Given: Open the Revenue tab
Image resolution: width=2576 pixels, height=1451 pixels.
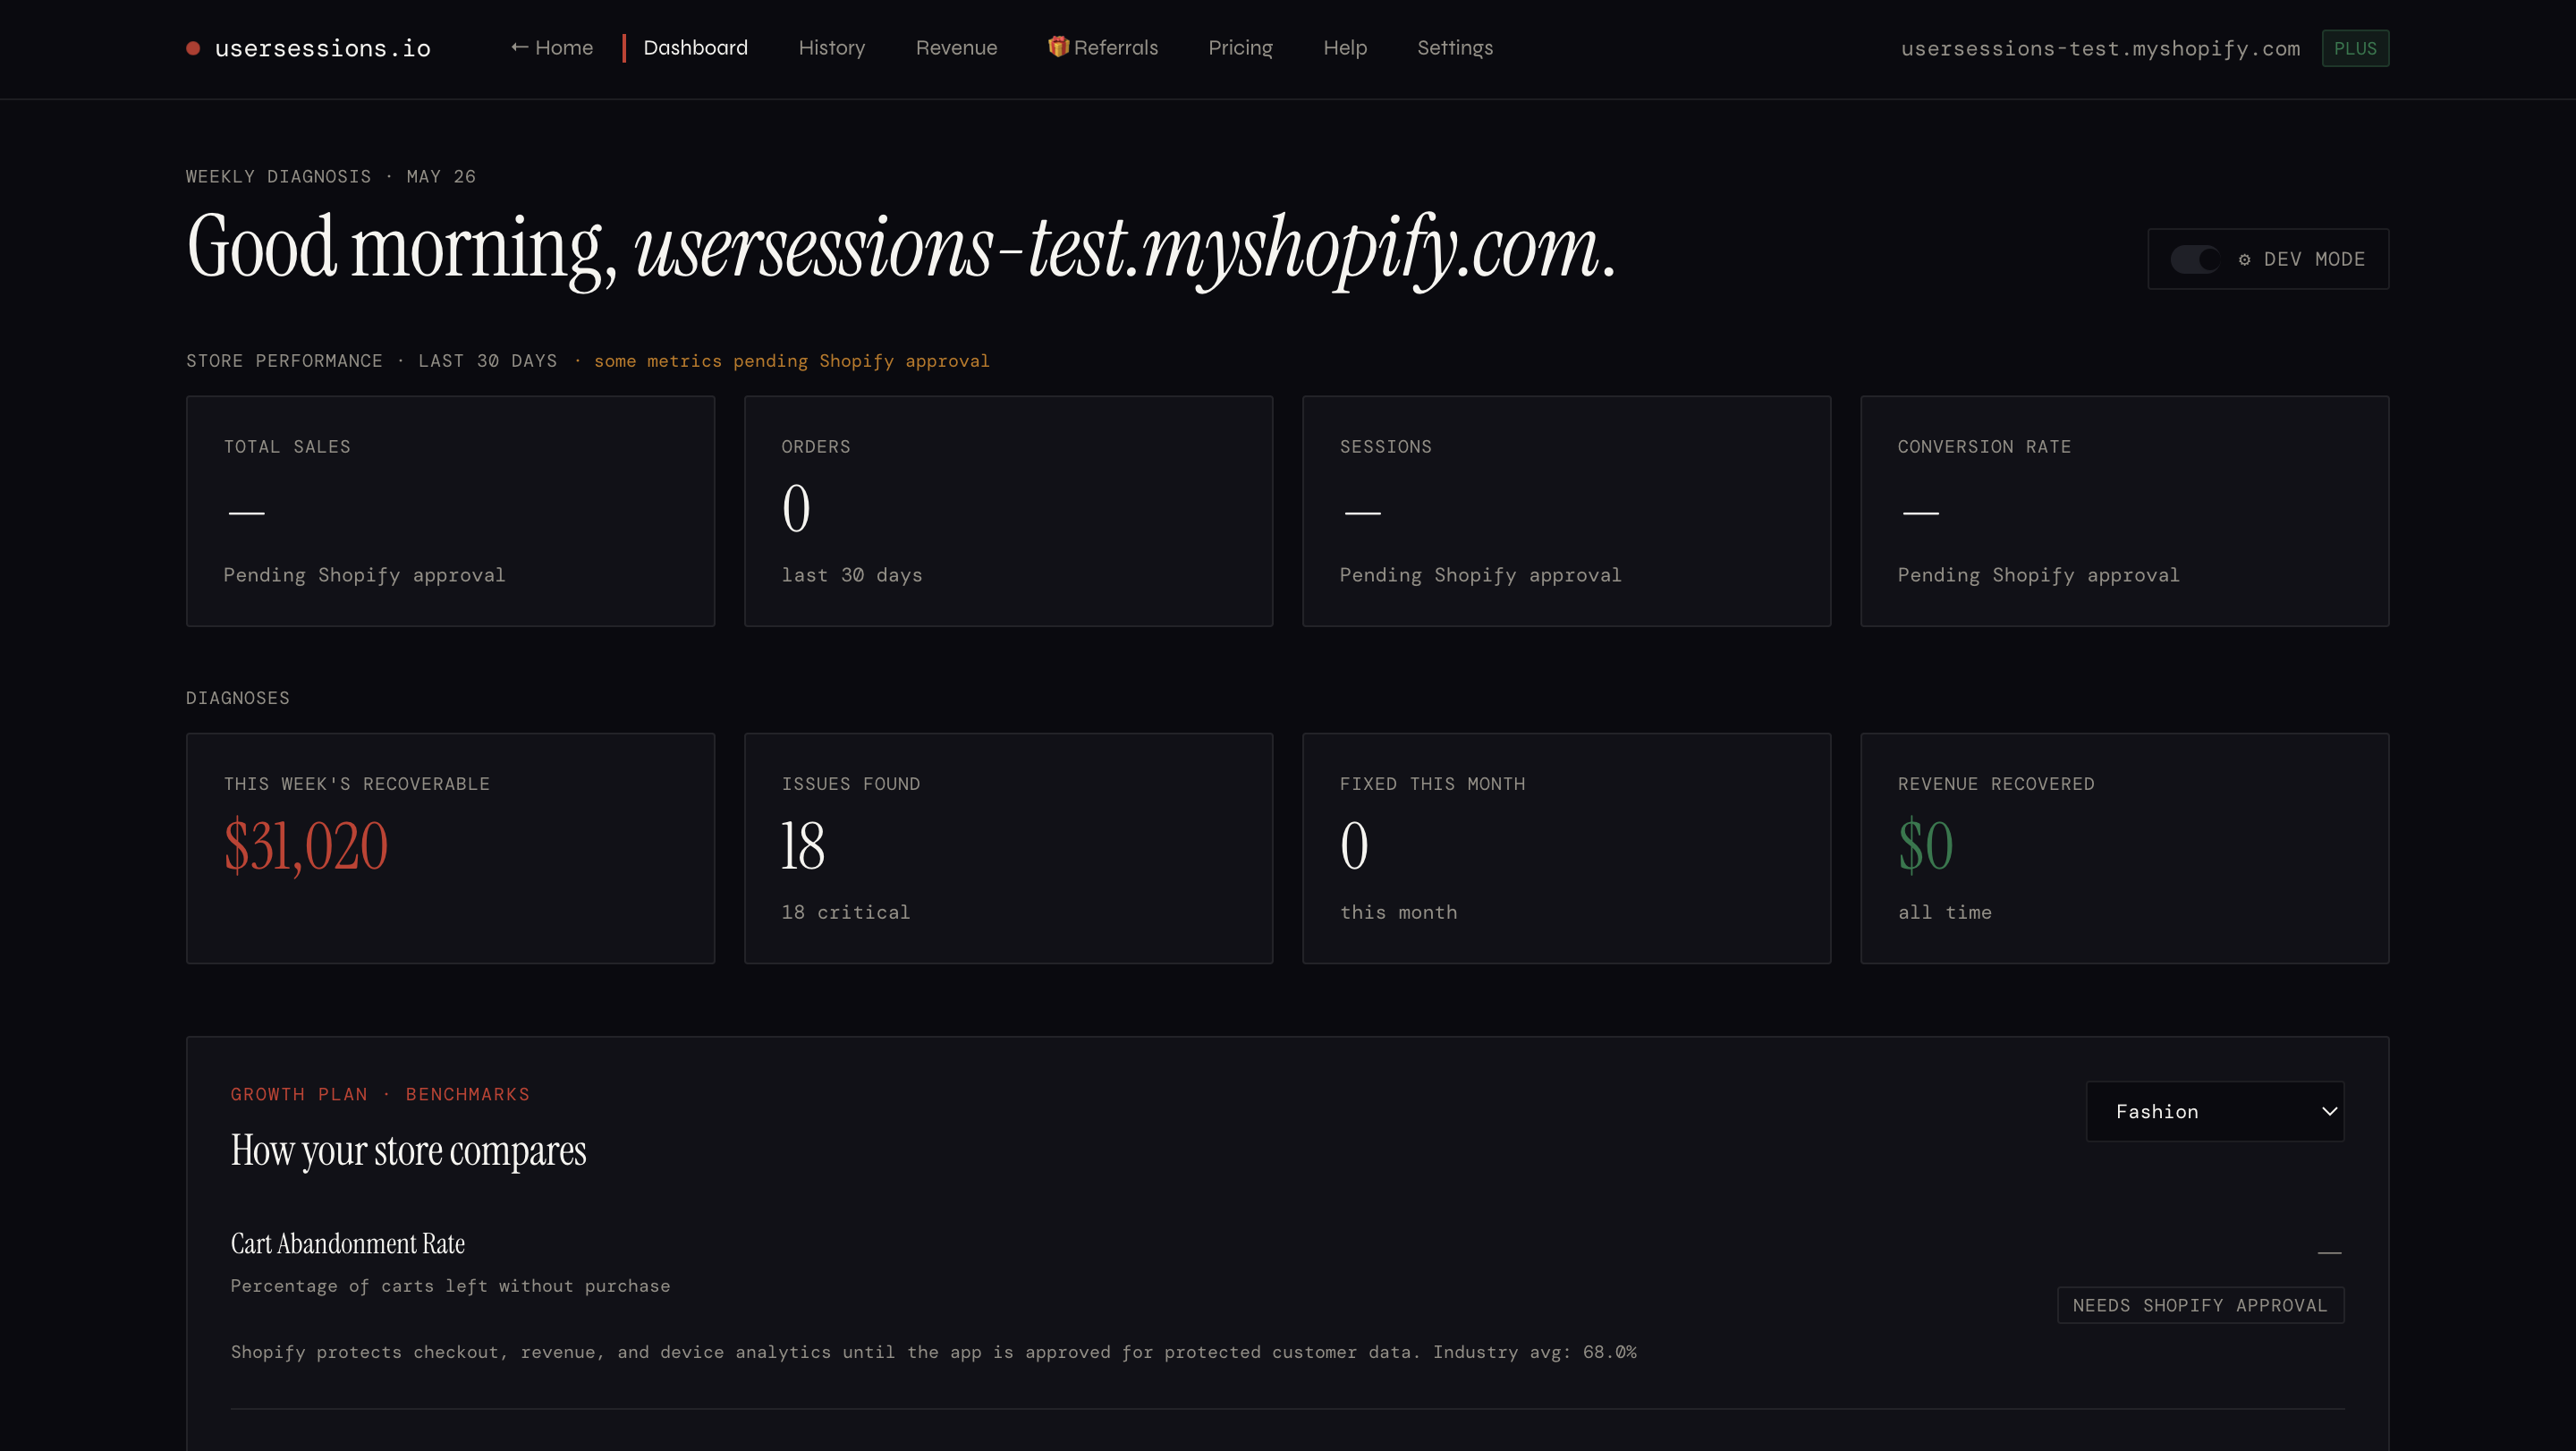Looking at the screenshot, I should point(956,48).
